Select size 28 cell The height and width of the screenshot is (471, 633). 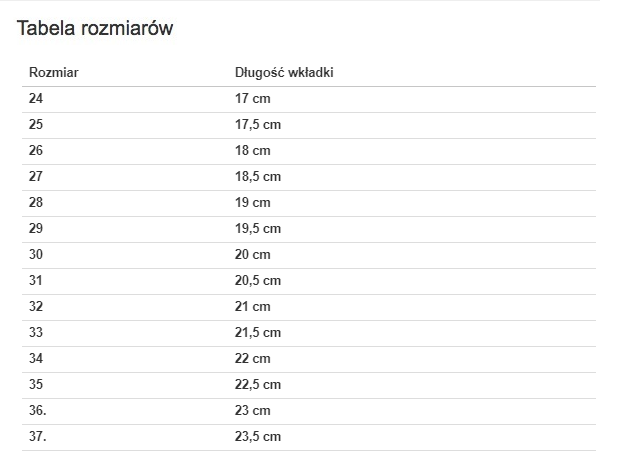pos(37,203)
